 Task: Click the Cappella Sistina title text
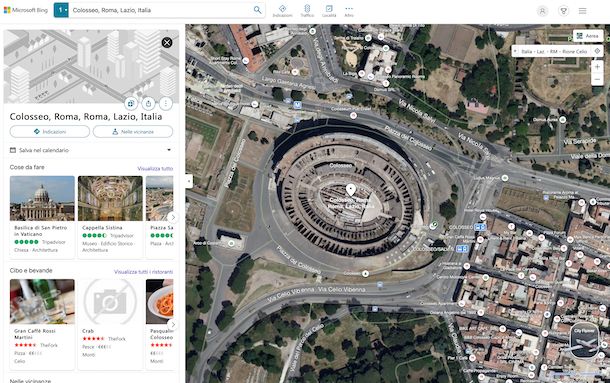(102, 228)
